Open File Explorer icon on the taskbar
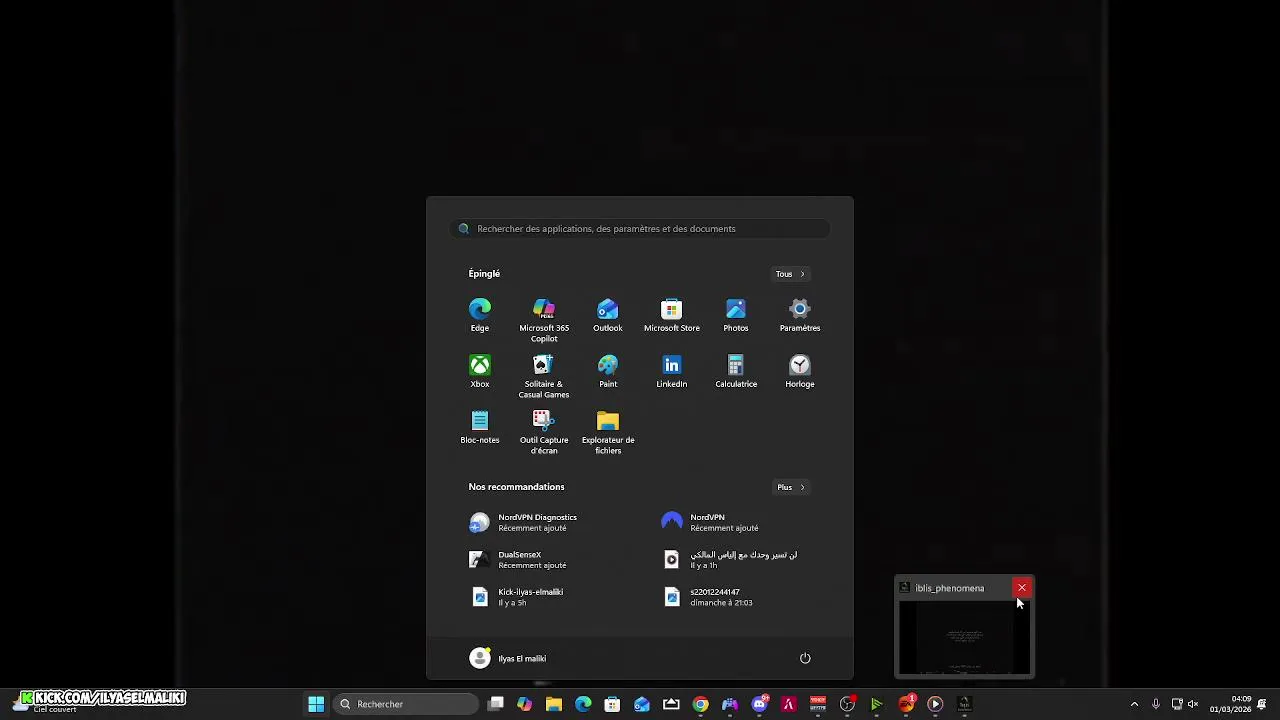 click(554, 704)
